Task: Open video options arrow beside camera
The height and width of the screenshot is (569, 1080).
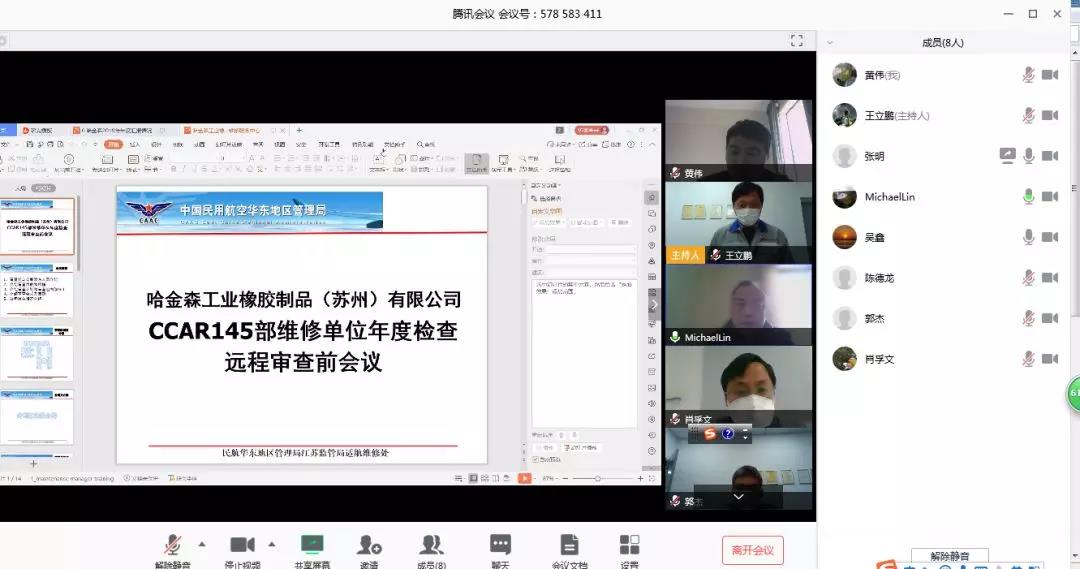Action: click(272, 544)
